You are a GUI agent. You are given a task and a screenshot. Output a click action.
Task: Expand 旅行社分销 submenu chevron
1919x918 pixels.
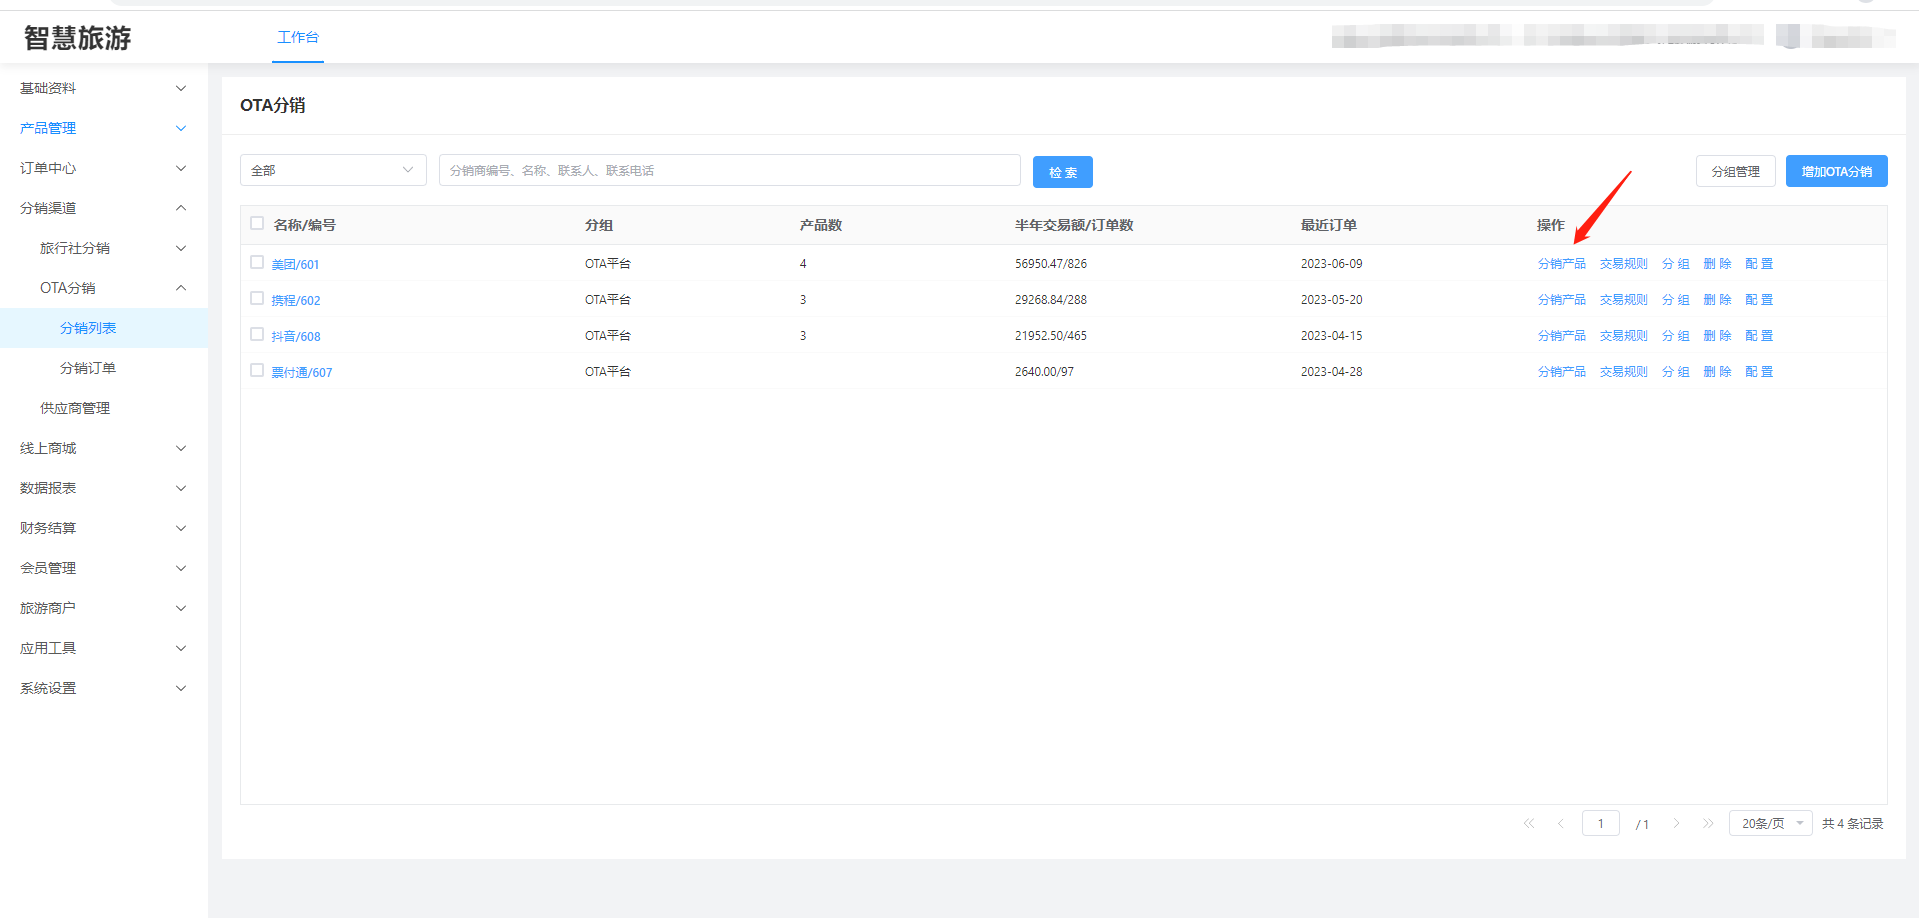click(181, 248)
